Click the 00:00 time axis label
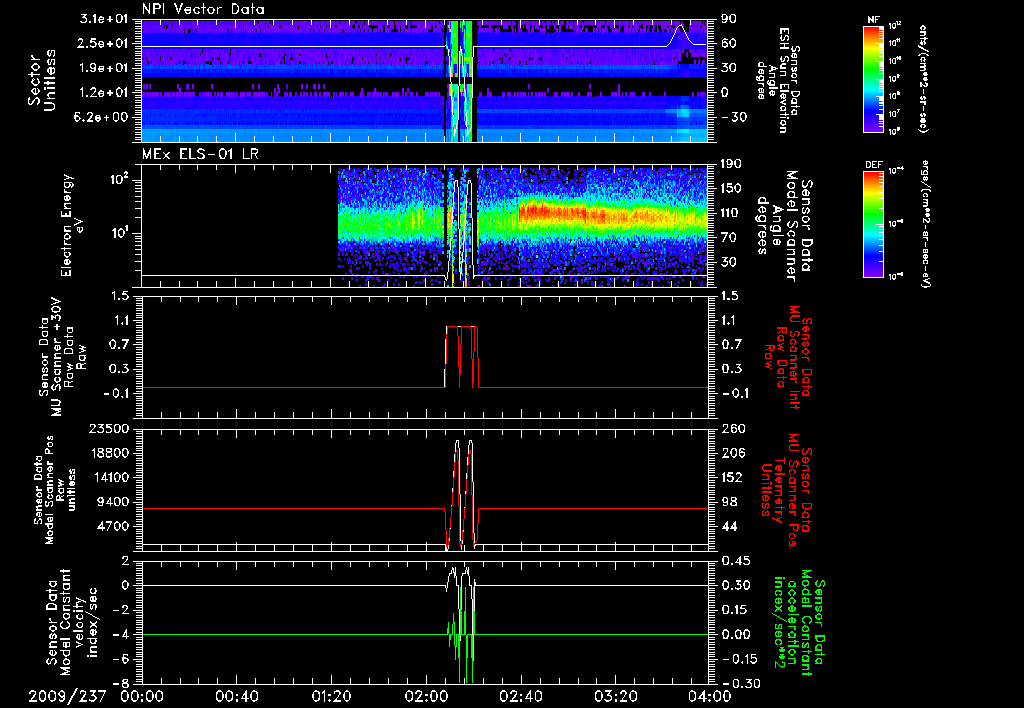The height and width of the screenshot is (708, 1024). [142, 696]
